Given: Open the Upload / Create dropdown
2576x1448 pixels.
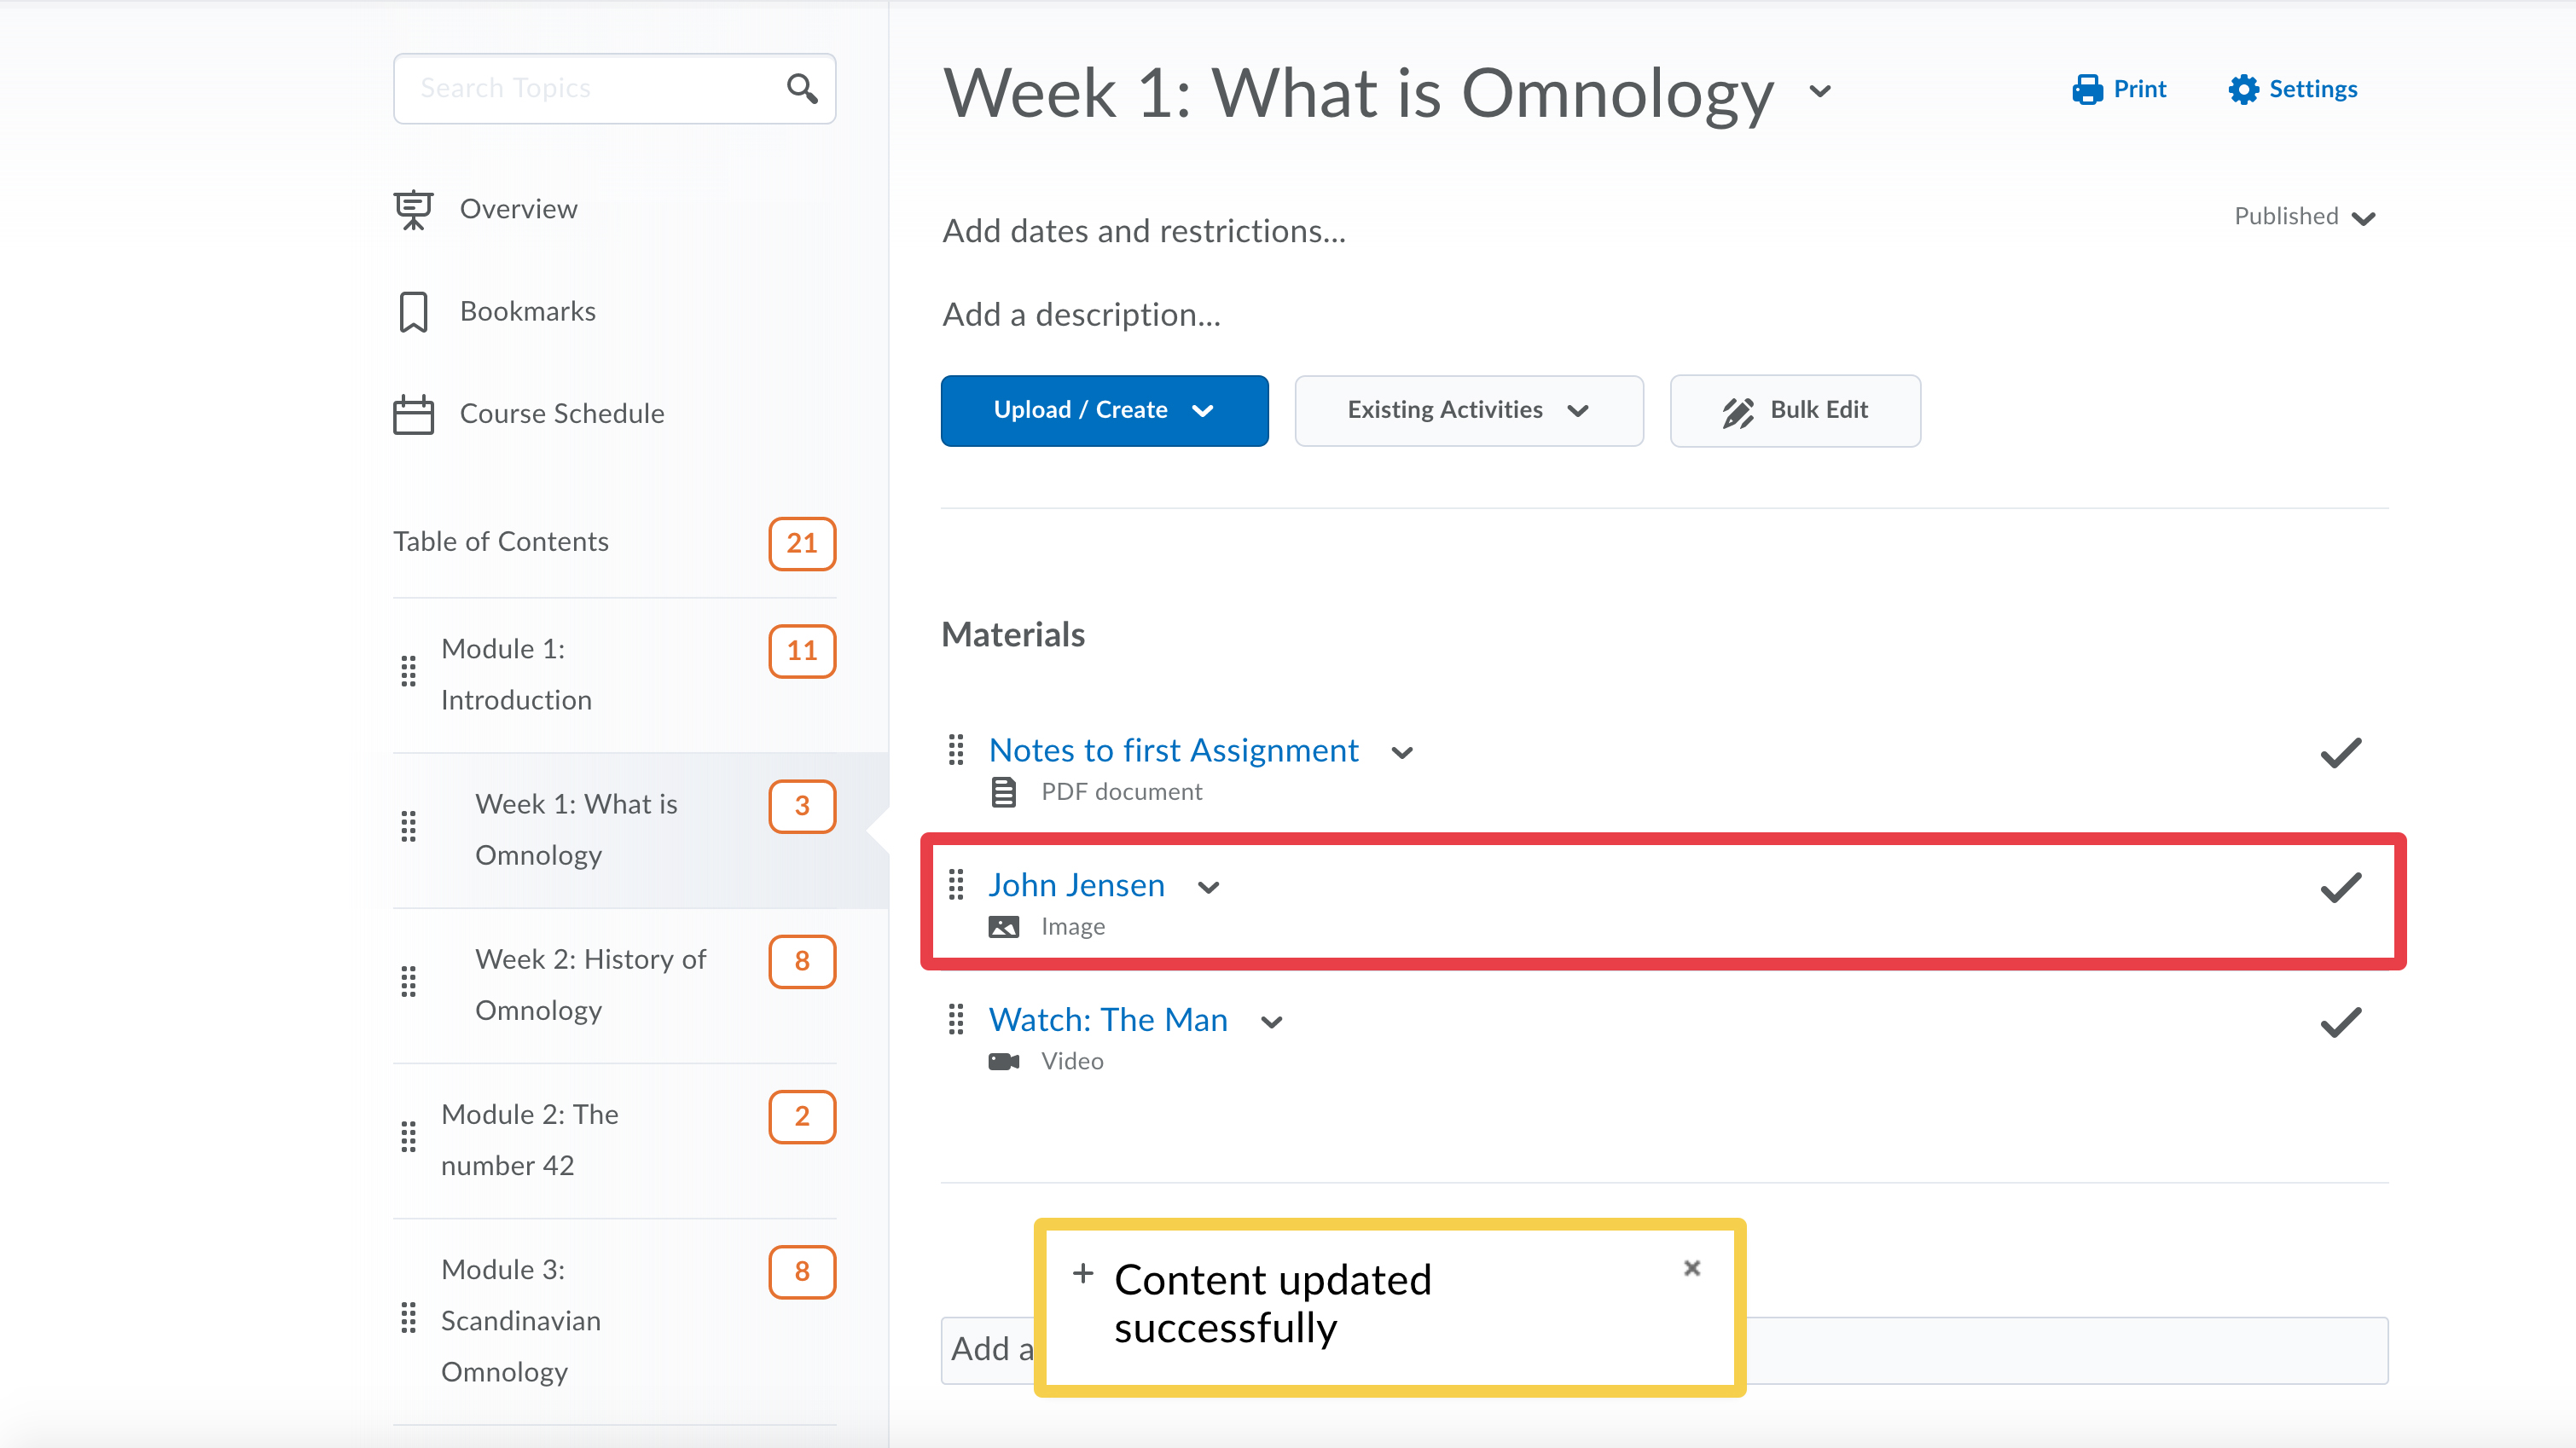Looking at the screenshot, I should pos(1104,410).
